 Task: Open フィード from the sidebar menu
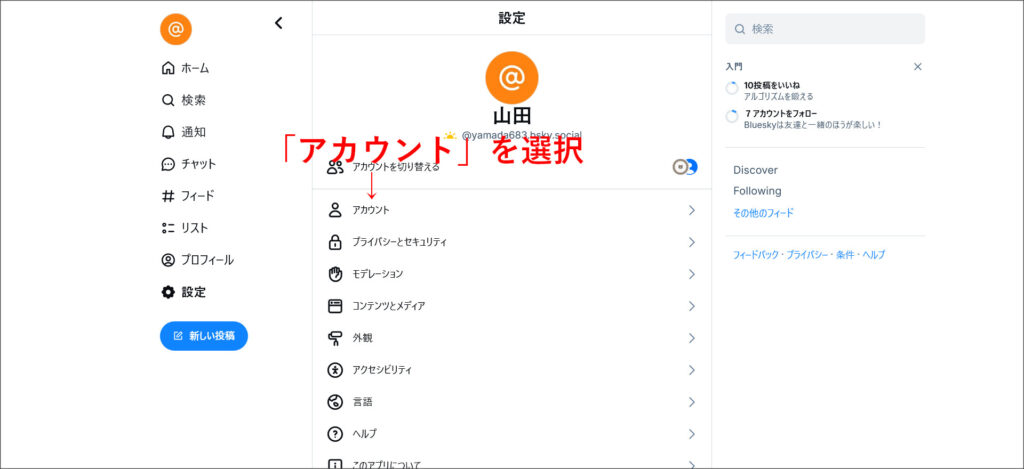(x=198, y=196)
